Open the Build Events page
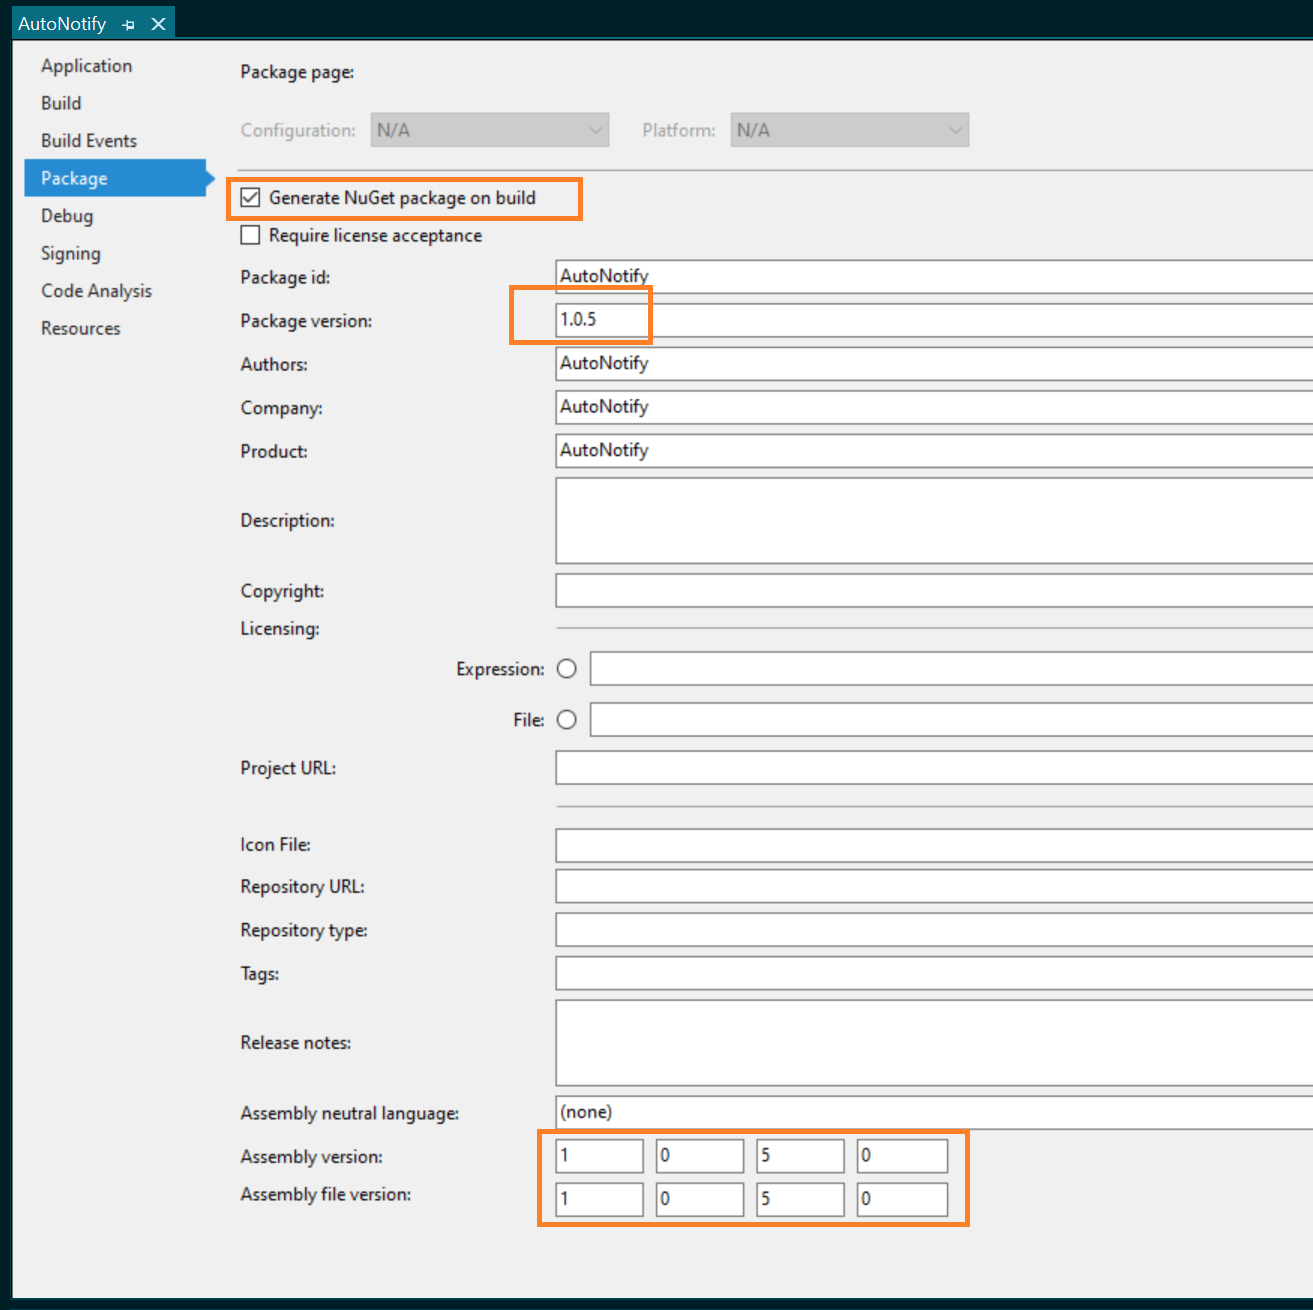The width and height of the screenshot is (1313, 1310). (89, 141)
